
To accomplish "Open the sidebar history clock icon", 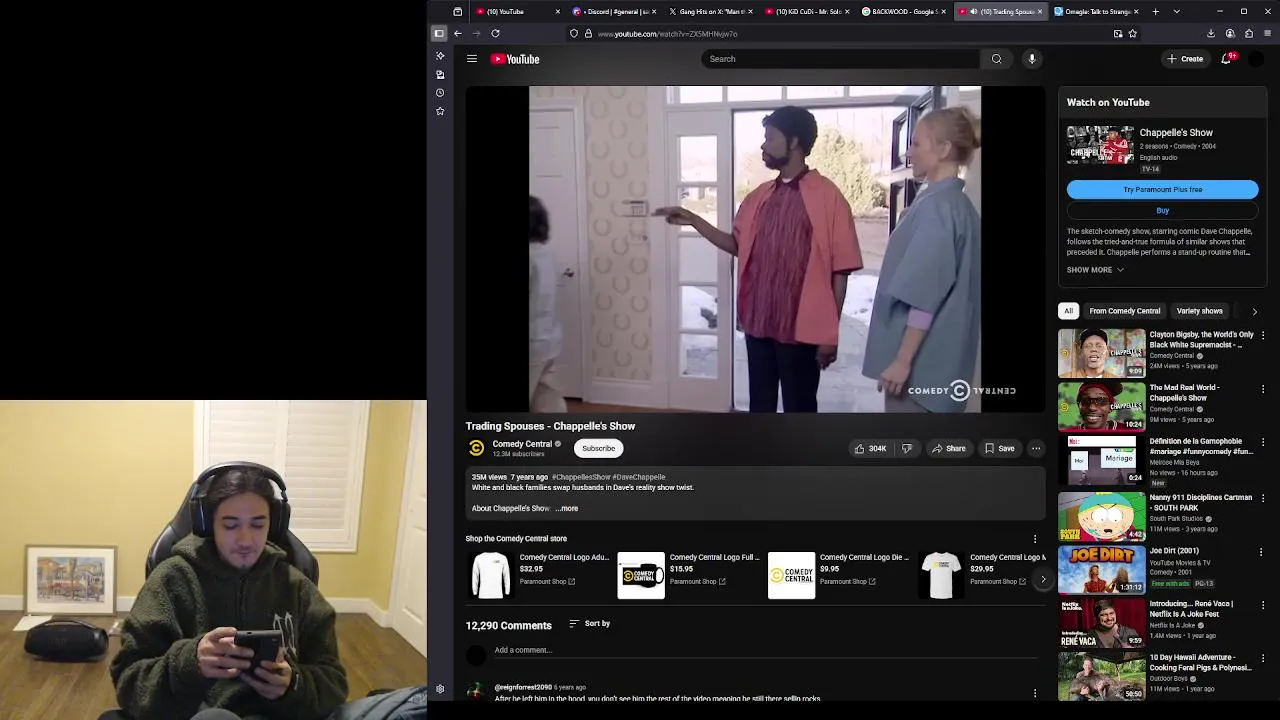I will [x=440, y=93].
